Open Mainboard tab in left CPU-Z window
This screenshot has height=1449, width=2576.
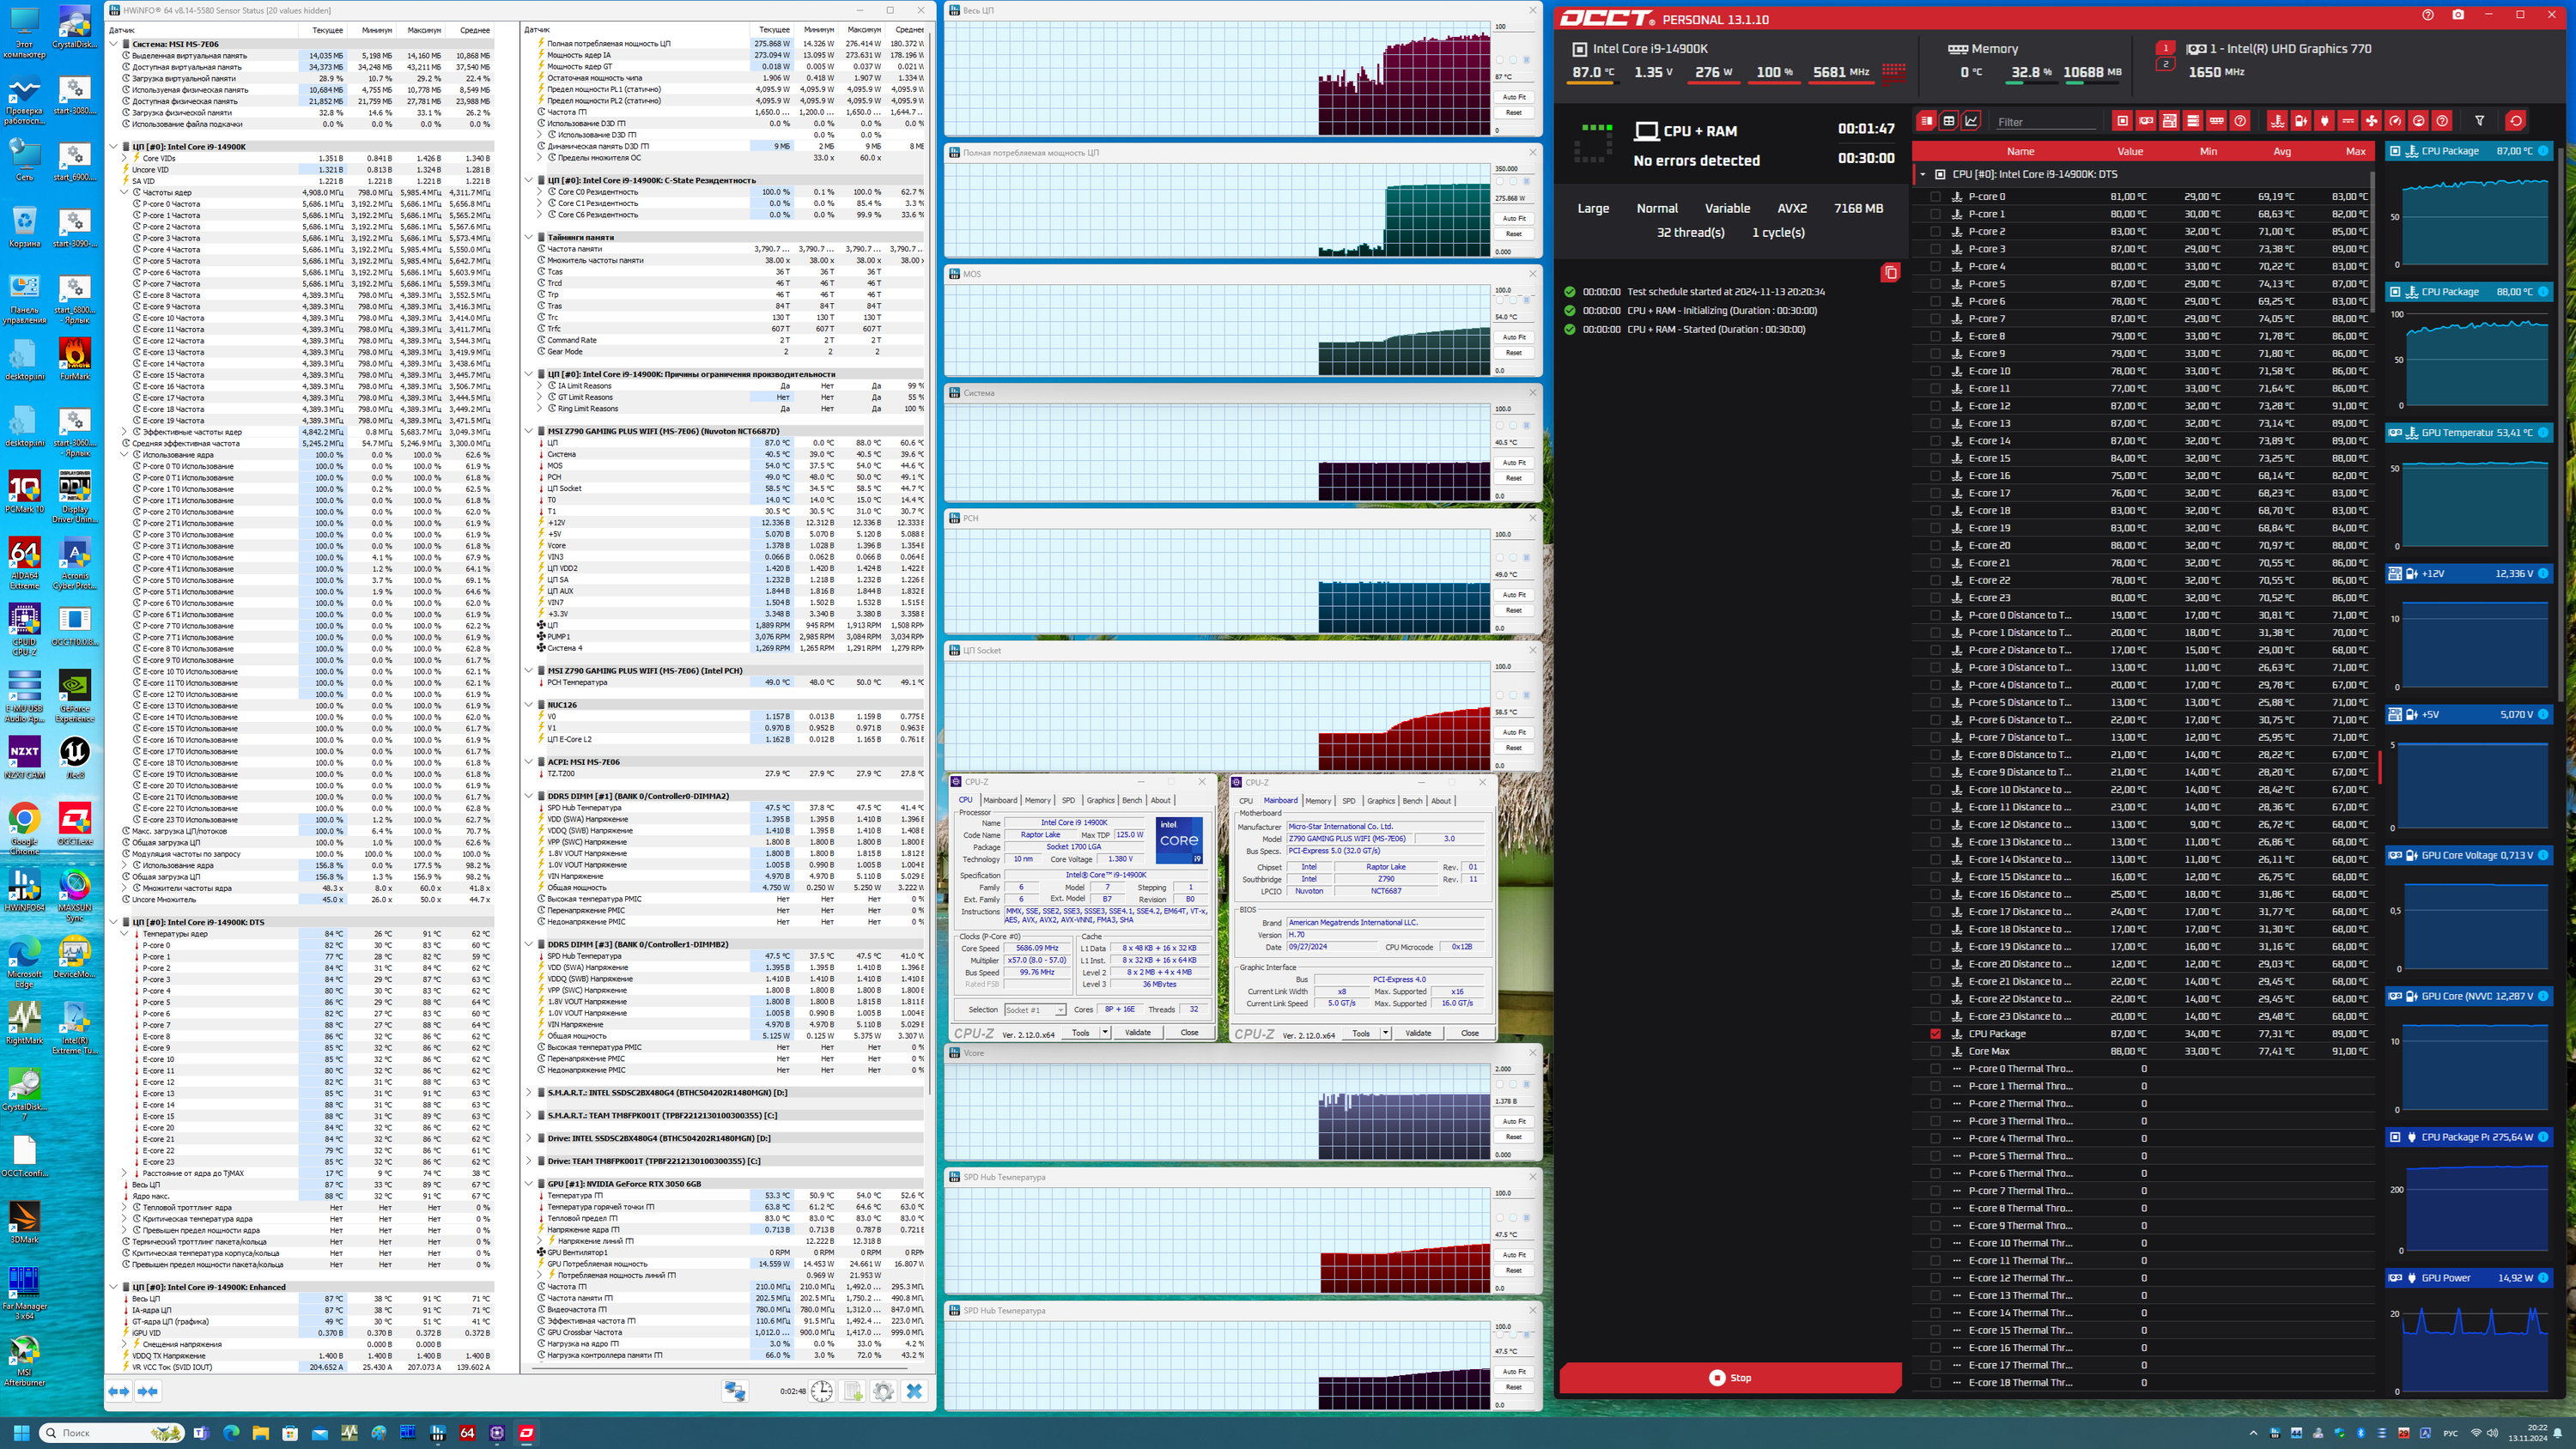click(x=1000, y=800)
